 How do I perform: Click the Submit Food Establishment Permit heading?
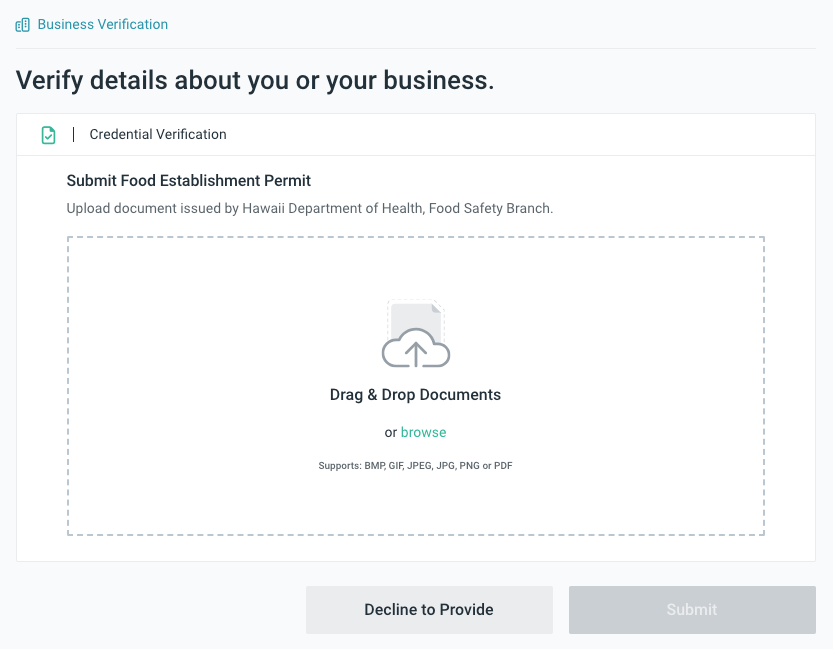(189, 181)
